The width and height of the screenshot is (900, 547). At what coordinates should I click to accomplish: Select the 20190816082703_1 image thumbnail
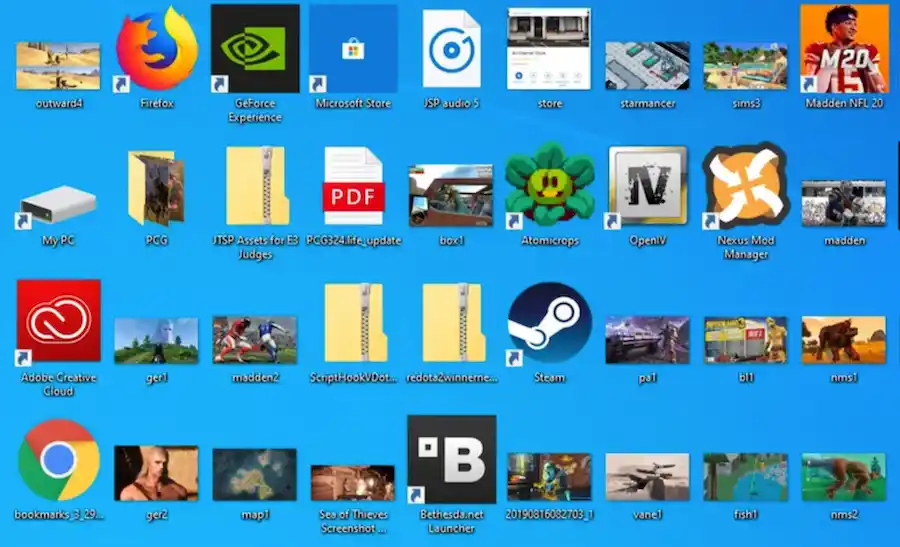point(549,478)
